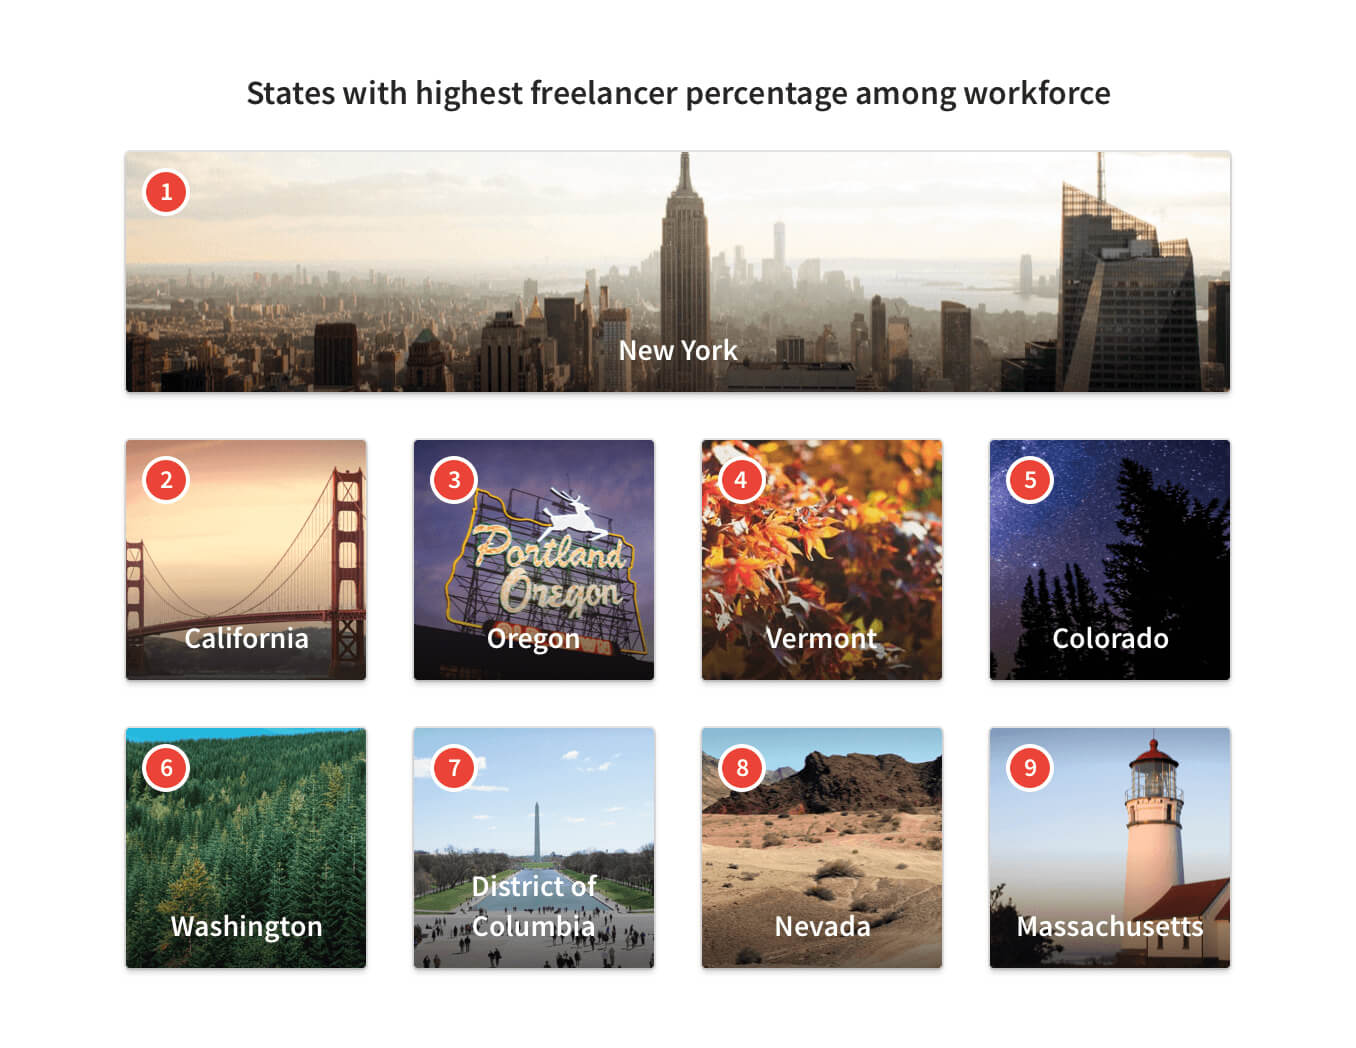
Task: Open the Colorado night sky card
Action: tap(1110, 560)
